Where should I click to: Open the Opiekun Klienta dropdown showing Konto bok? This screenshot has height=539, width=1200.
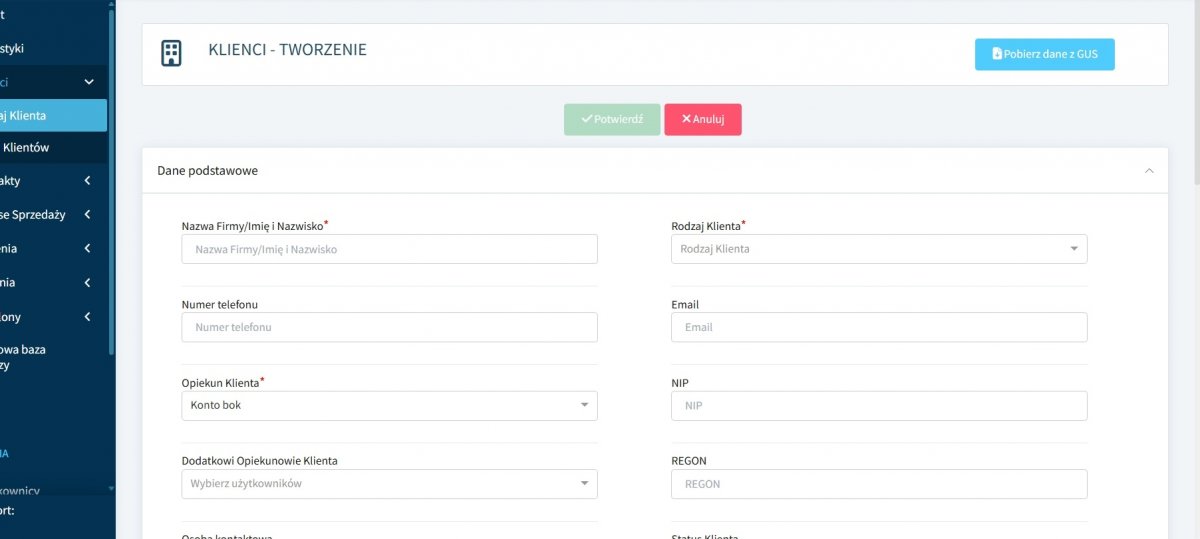[389, 405]
